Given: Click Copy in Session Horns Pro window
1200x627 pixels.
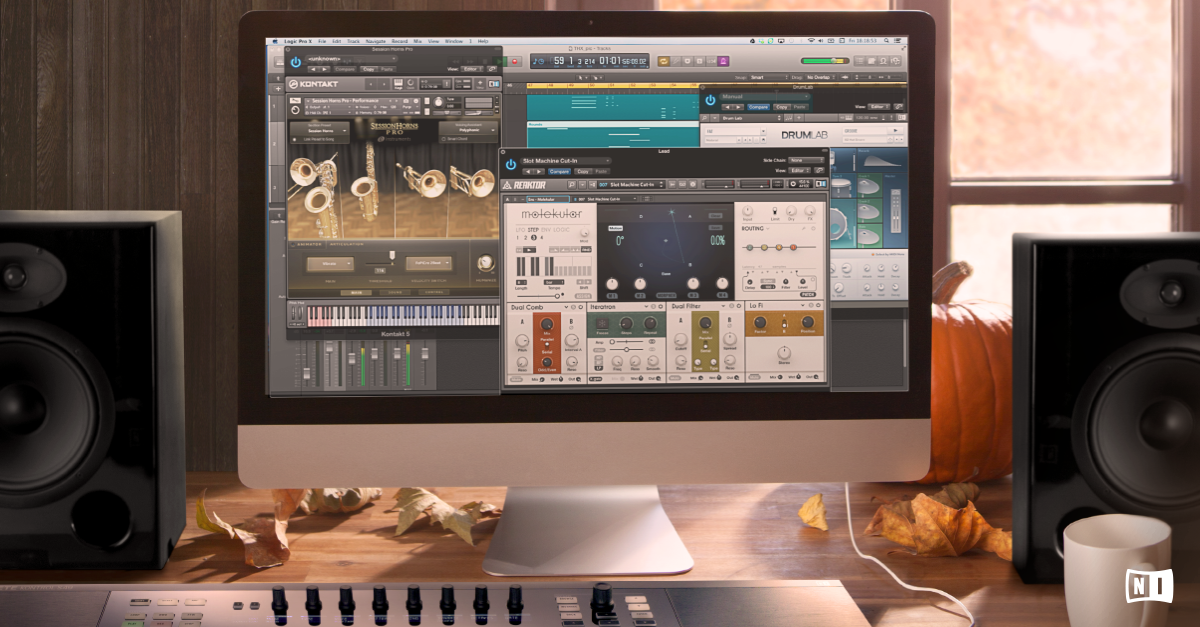Looking at the screenshot, I should tap(368, 69).
